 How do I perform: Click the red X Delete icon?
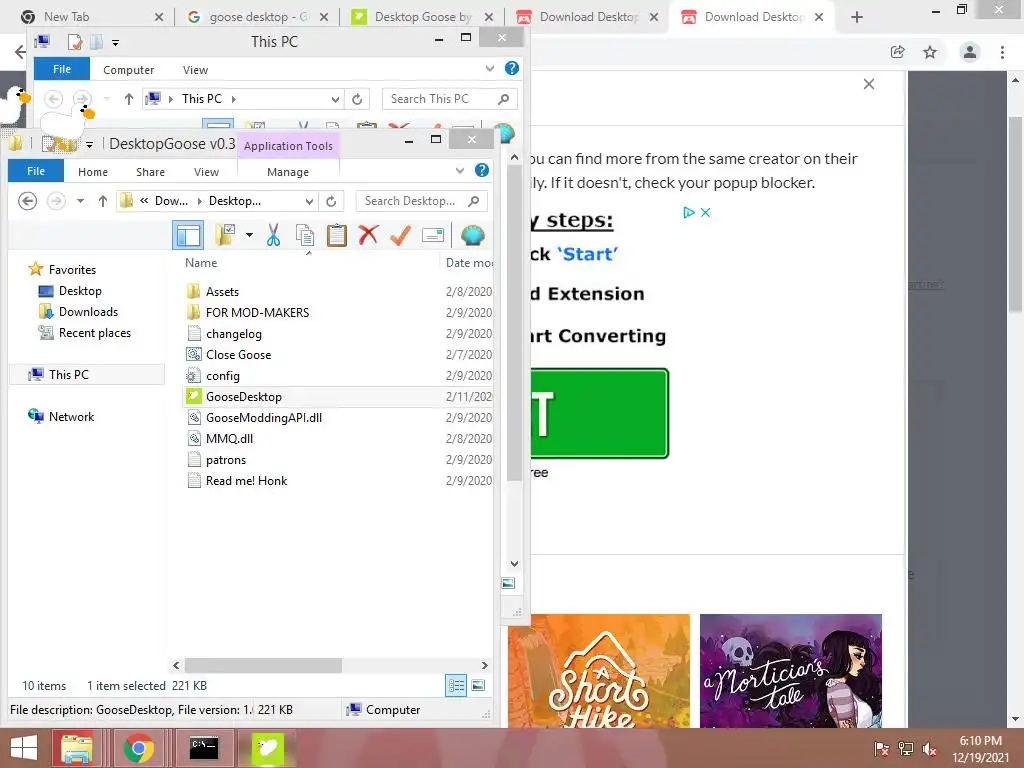(x=368, y=234)
